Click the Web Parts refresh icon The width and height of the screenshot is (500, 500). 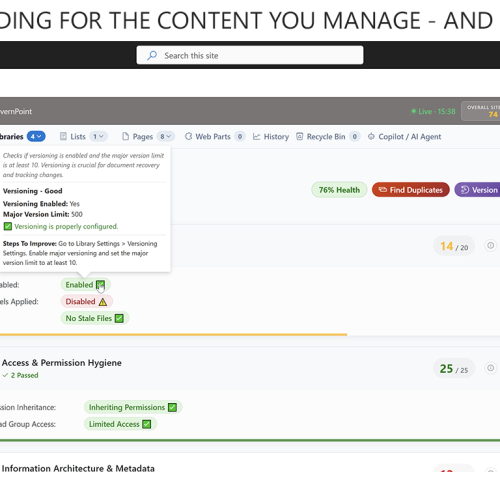189,137
